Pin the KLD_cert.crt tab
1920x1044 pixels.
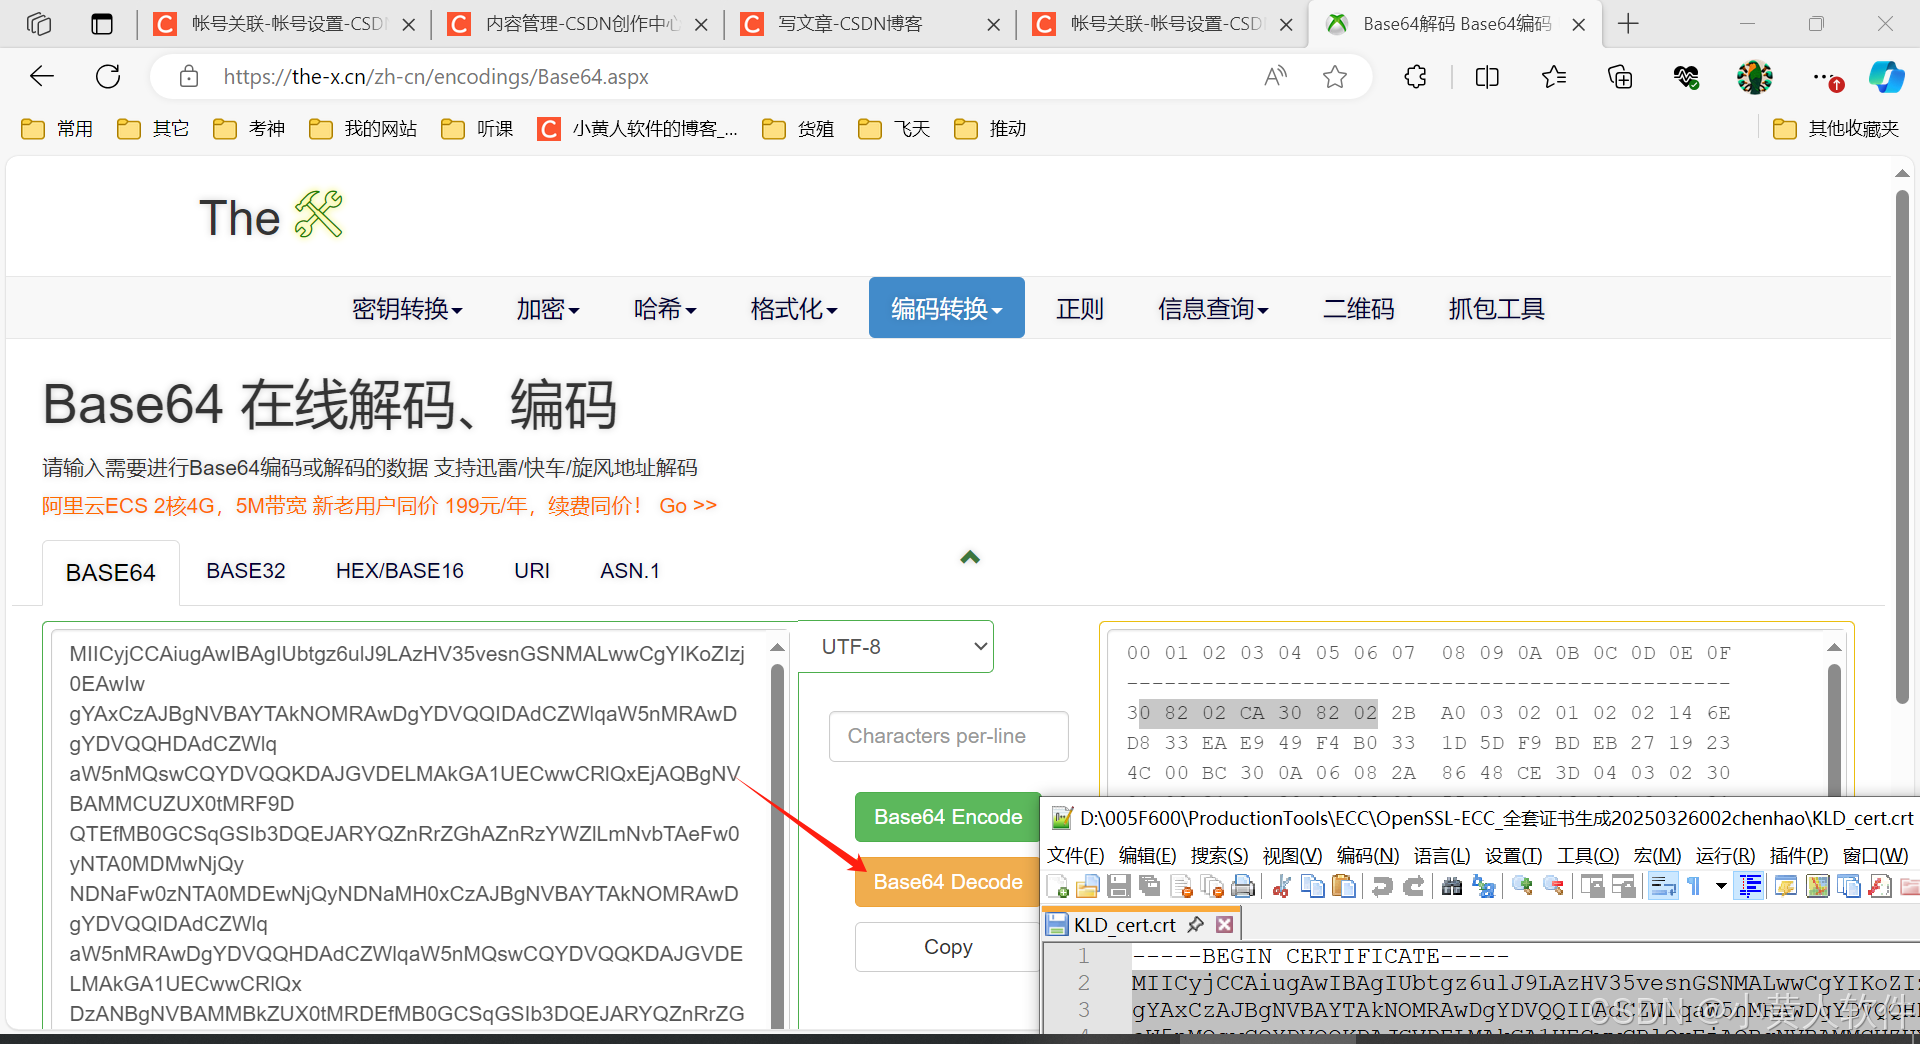tap(1195, 925)
